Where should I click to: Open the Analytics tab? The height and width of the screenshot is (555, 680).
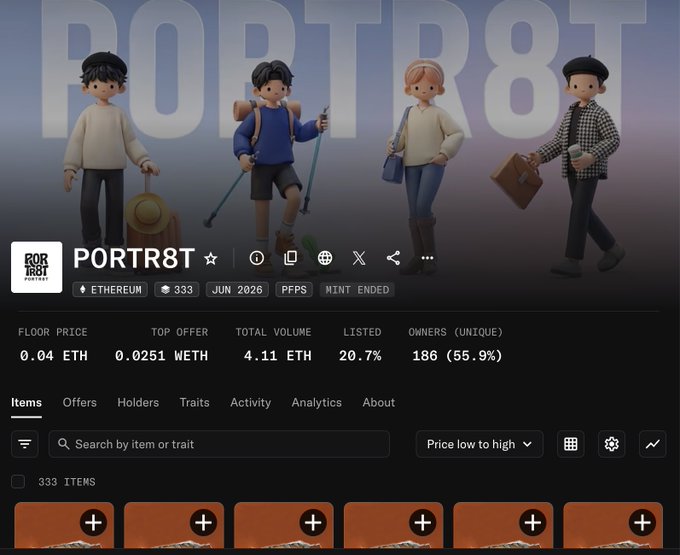317,402
